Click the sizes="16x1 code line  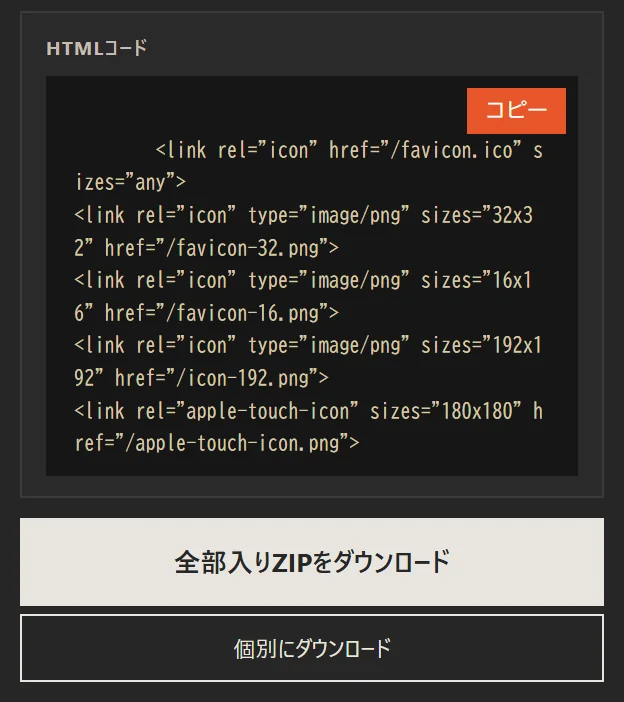pos(303,280)
